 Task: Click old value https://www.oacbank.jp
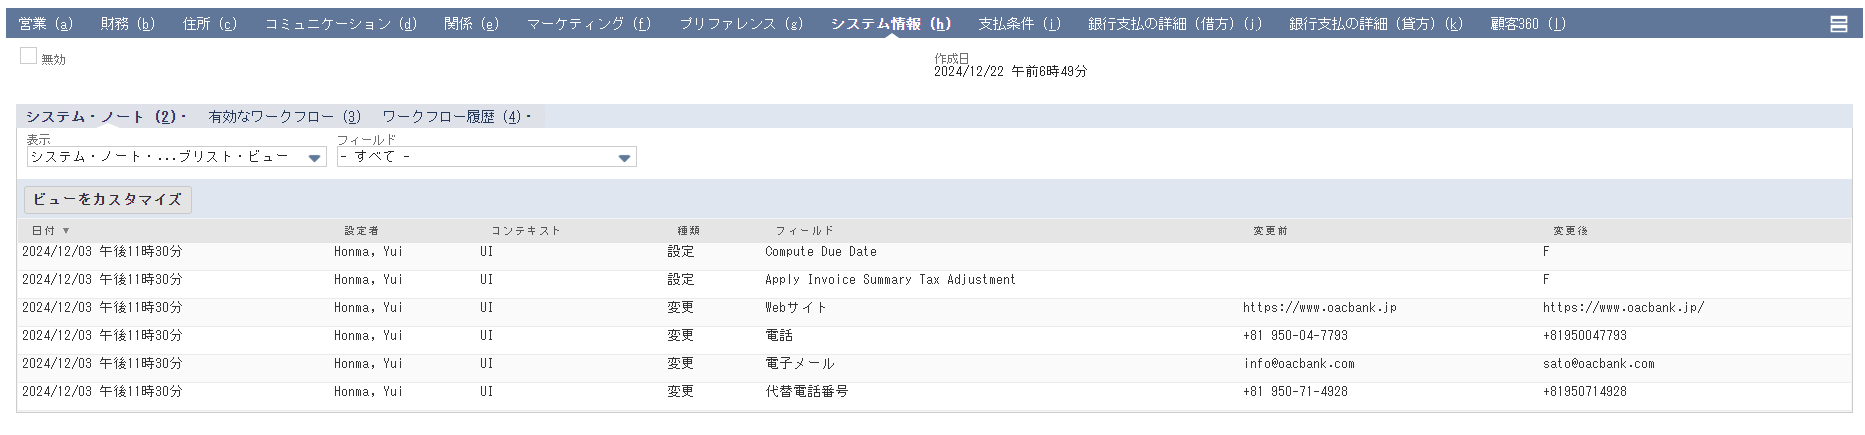[1320, 308]
